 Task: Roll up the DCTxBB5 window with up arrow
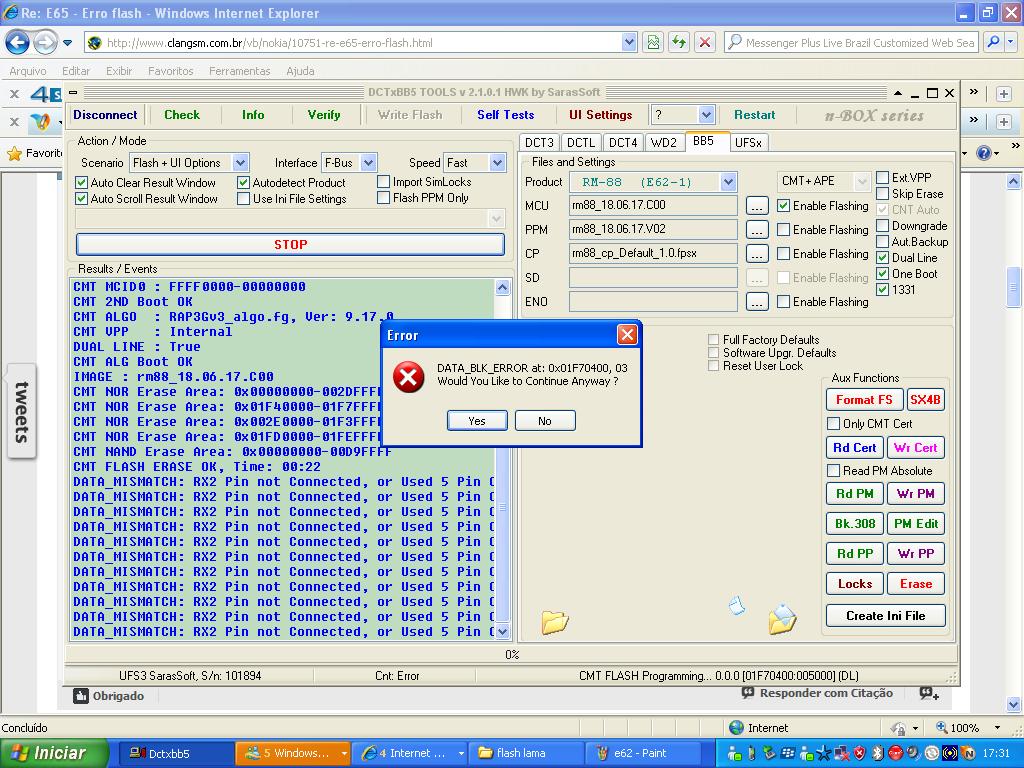tap(899, 93)
